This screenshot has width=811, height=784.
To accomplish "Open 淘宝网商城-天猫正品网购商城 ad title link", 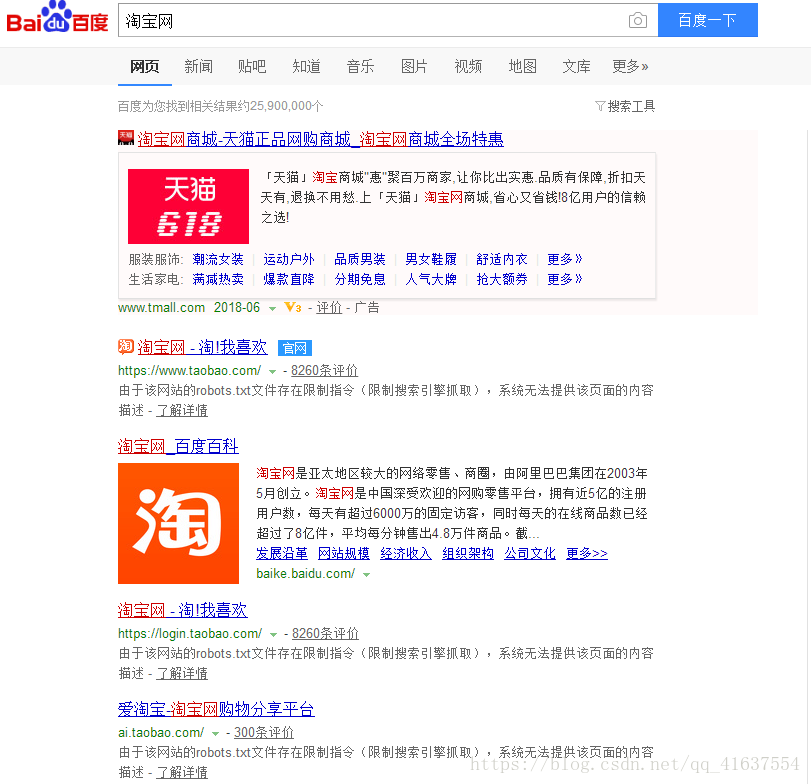I will coord(321,139).
